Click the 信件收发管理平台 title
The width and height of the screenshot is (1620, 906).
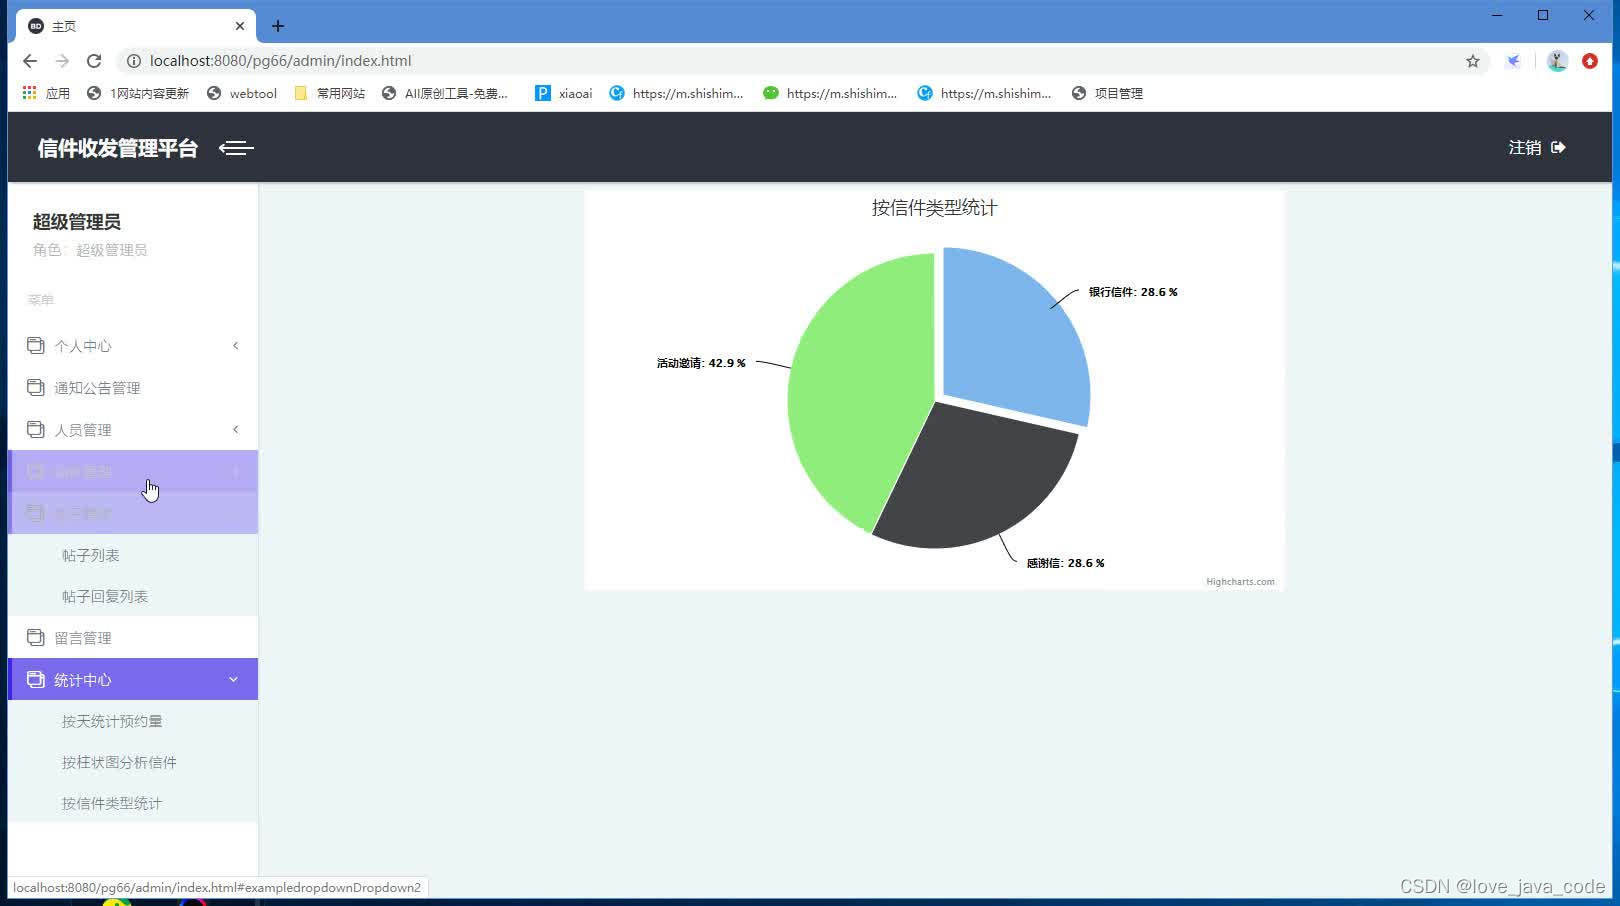(118, 148)
